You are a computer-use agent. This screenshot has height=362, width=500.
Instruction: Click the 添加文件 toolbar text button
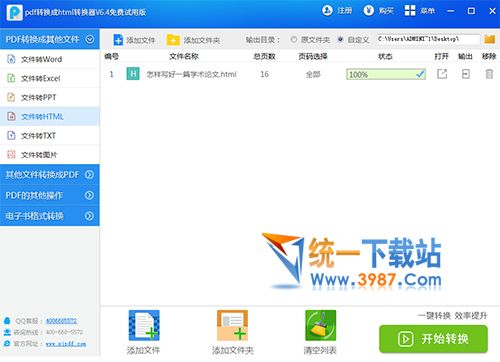[x=141, y=40]
